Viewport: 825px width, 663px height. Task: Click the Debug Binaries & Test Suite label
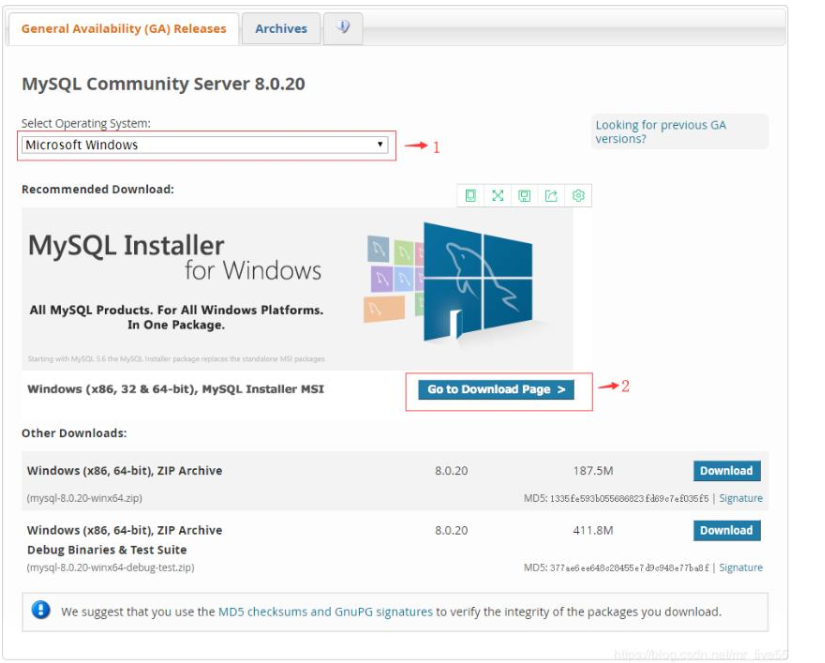coord(107,550)
